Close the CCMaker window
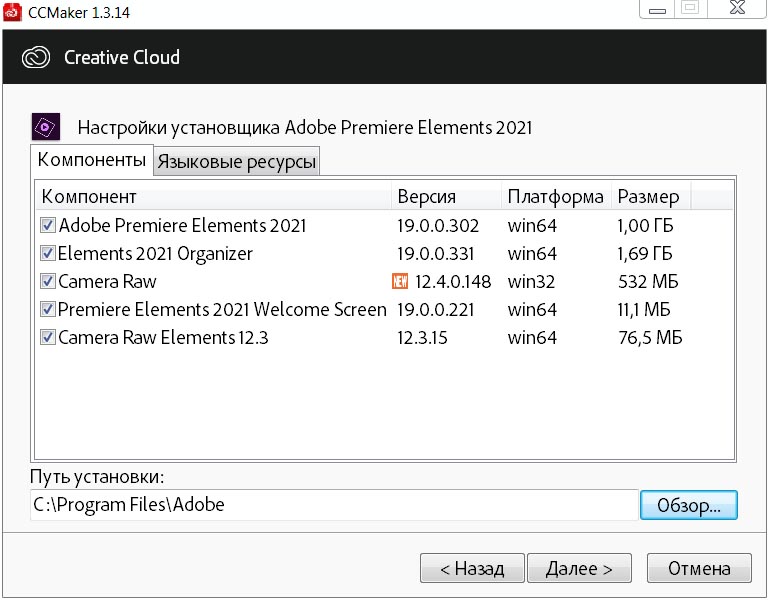769x600 pixels. coord(737,8)
